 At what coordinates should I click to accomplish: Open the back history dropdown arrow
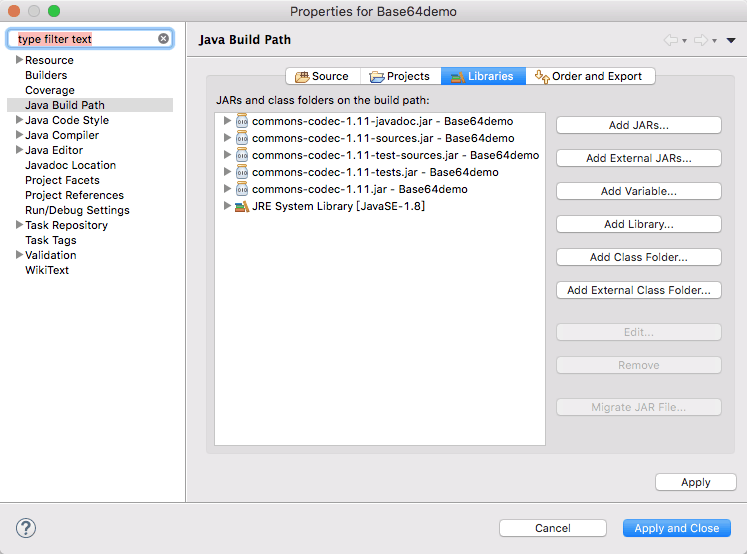click(x=685, y=41)
